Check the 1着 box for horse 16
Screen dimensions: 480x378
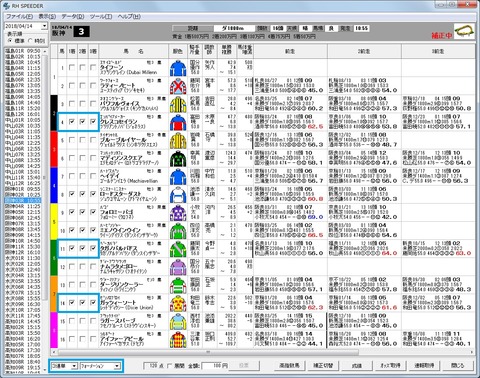pos(72,339)
